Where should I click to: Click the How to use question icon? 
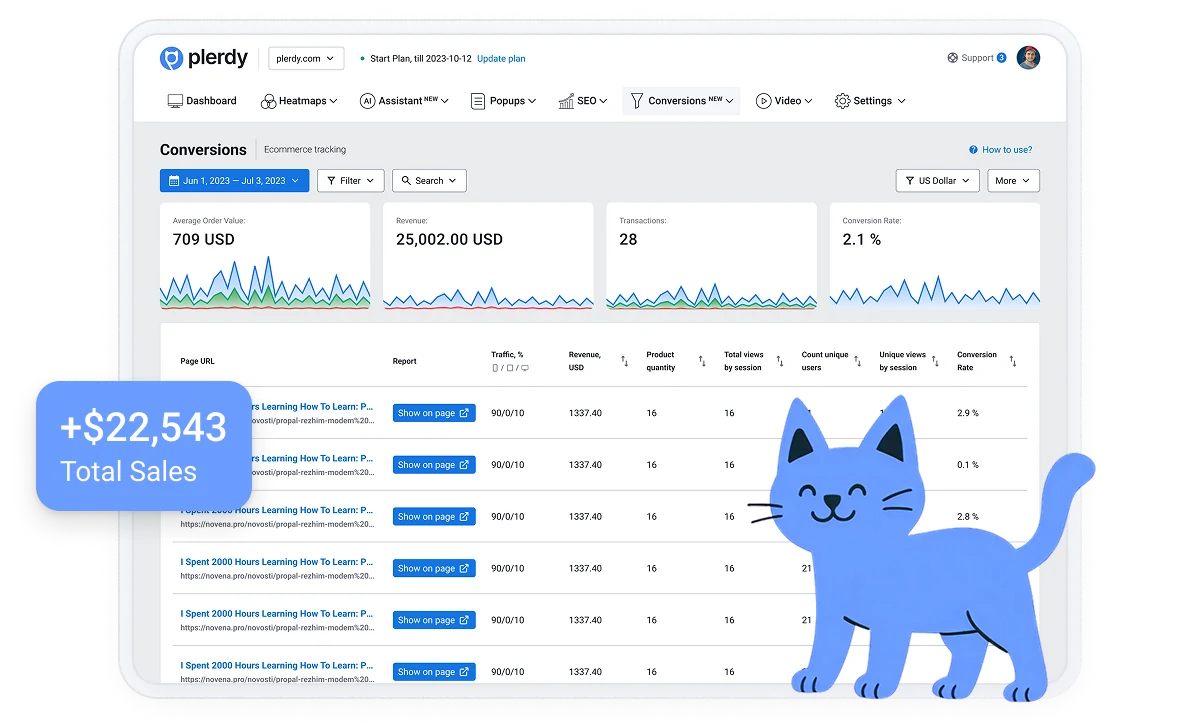973,150
